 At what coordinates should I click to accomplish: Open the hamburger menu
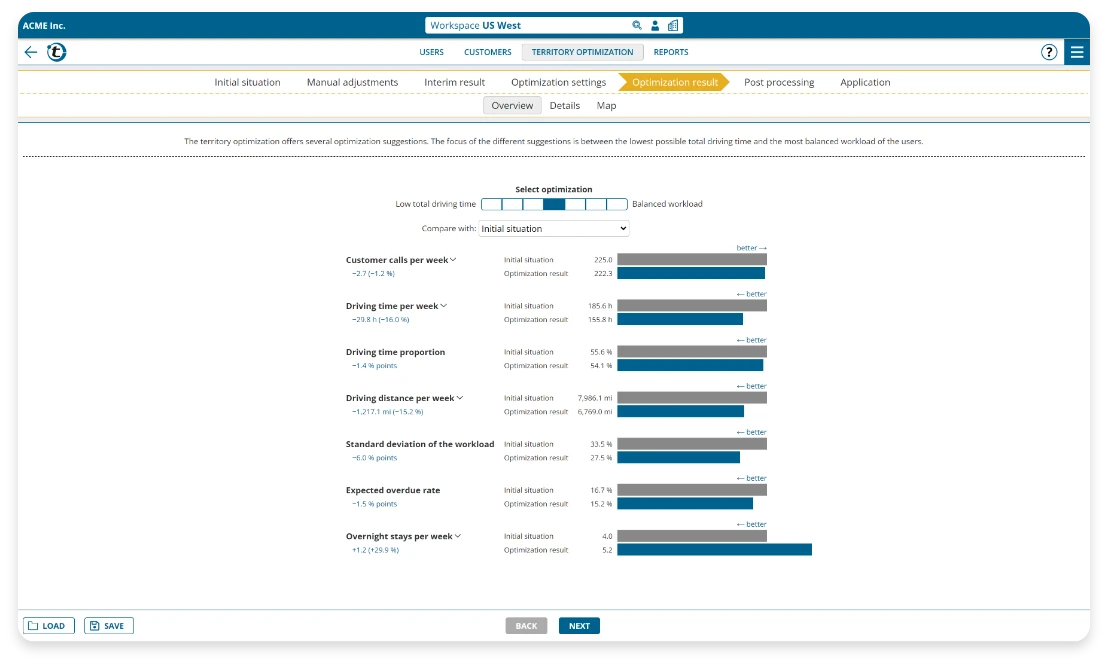click(1077, 52)
